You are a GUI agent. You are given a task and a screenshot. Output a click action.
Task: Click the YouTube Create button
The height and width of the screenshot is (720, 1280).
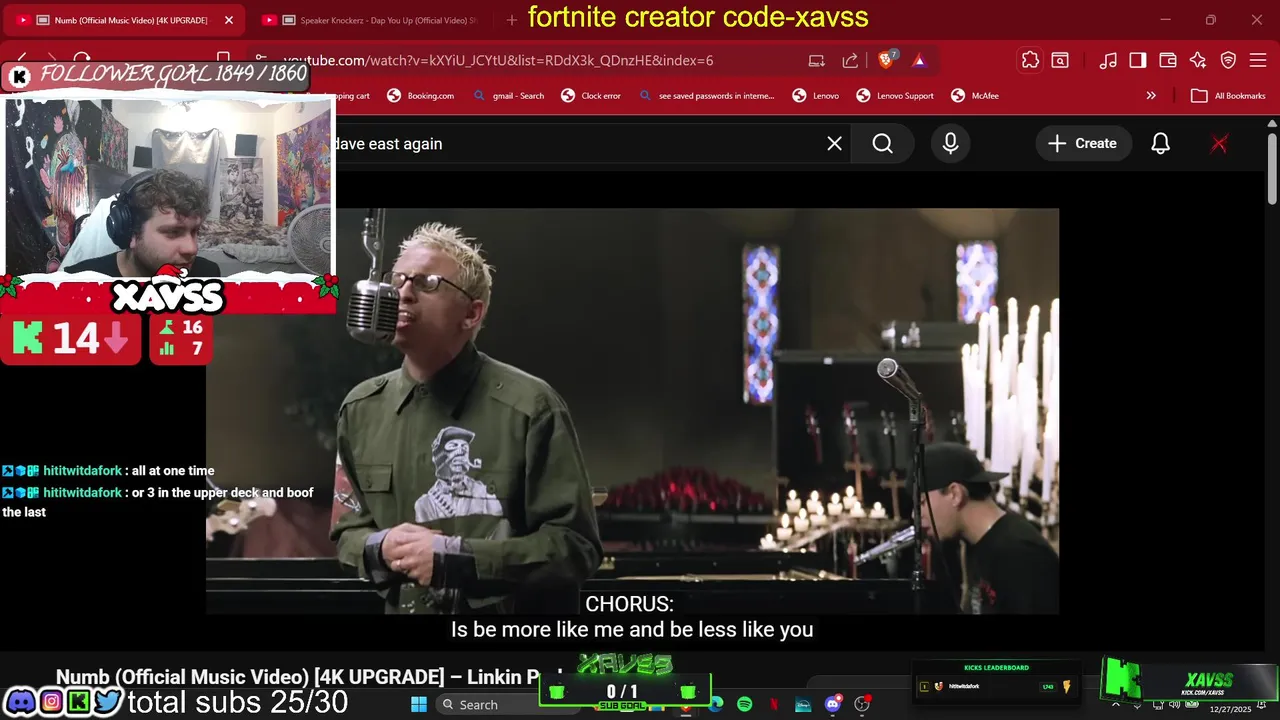tap(1083, 144)
